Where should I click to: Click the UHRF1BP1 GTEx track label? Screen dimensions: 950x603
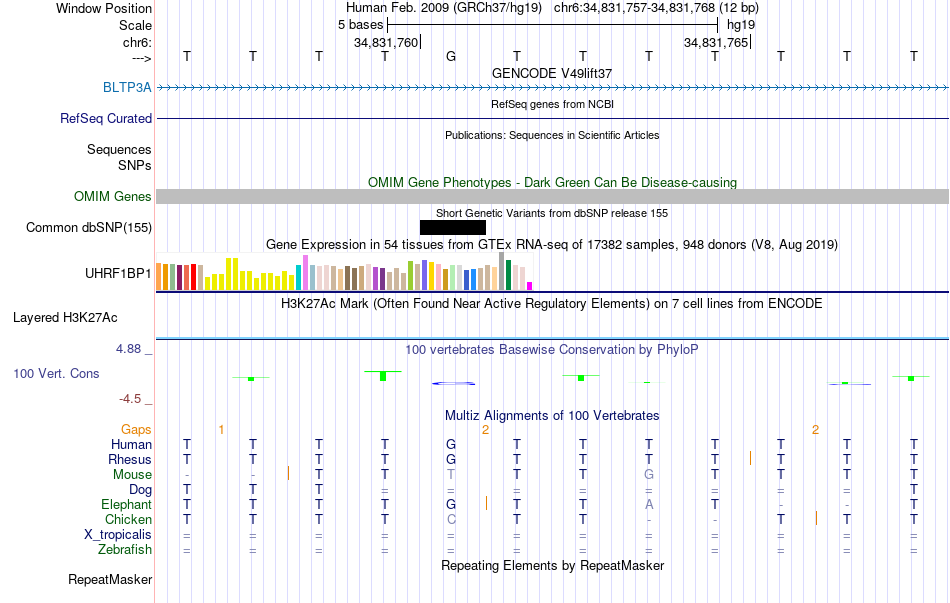(118, 273)
